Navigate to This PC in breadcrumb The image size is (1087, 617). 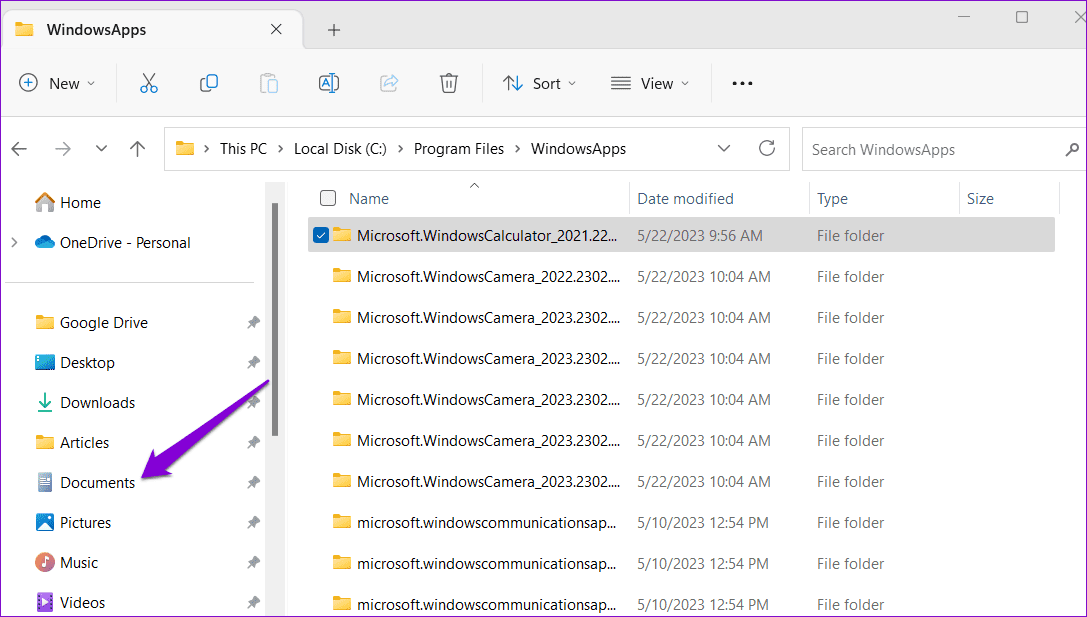pyautogui.click(x=243, y=149)
